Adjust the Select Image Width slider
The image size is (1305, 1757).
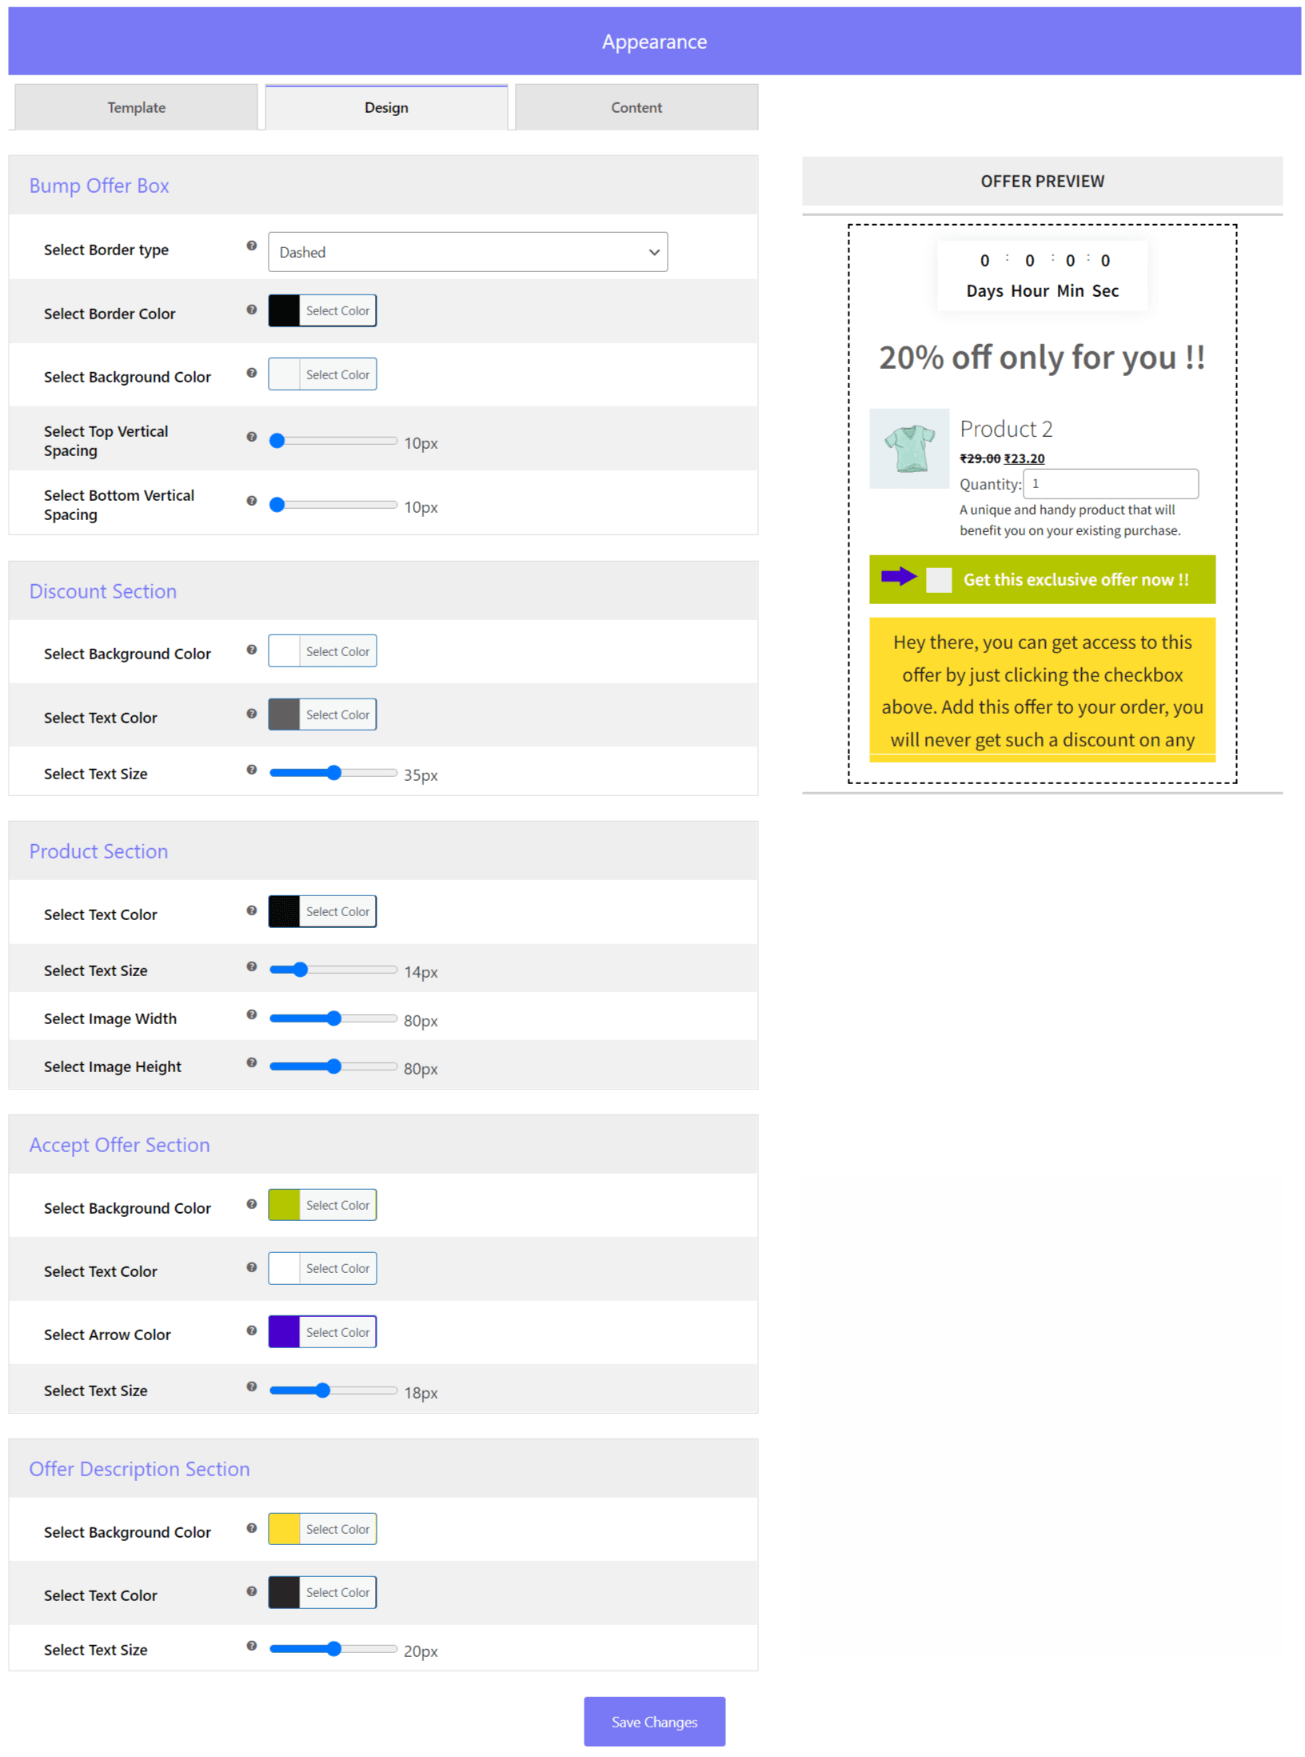click(x=333, y=1019)
